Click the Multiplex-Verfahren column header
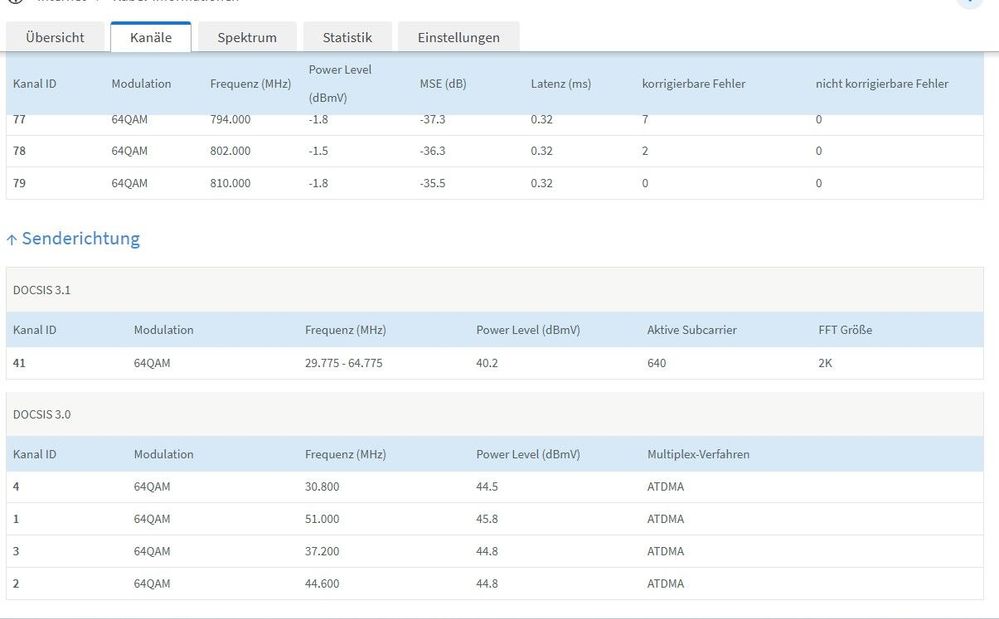Screen dimensions: 999x619 coord(698,454)
